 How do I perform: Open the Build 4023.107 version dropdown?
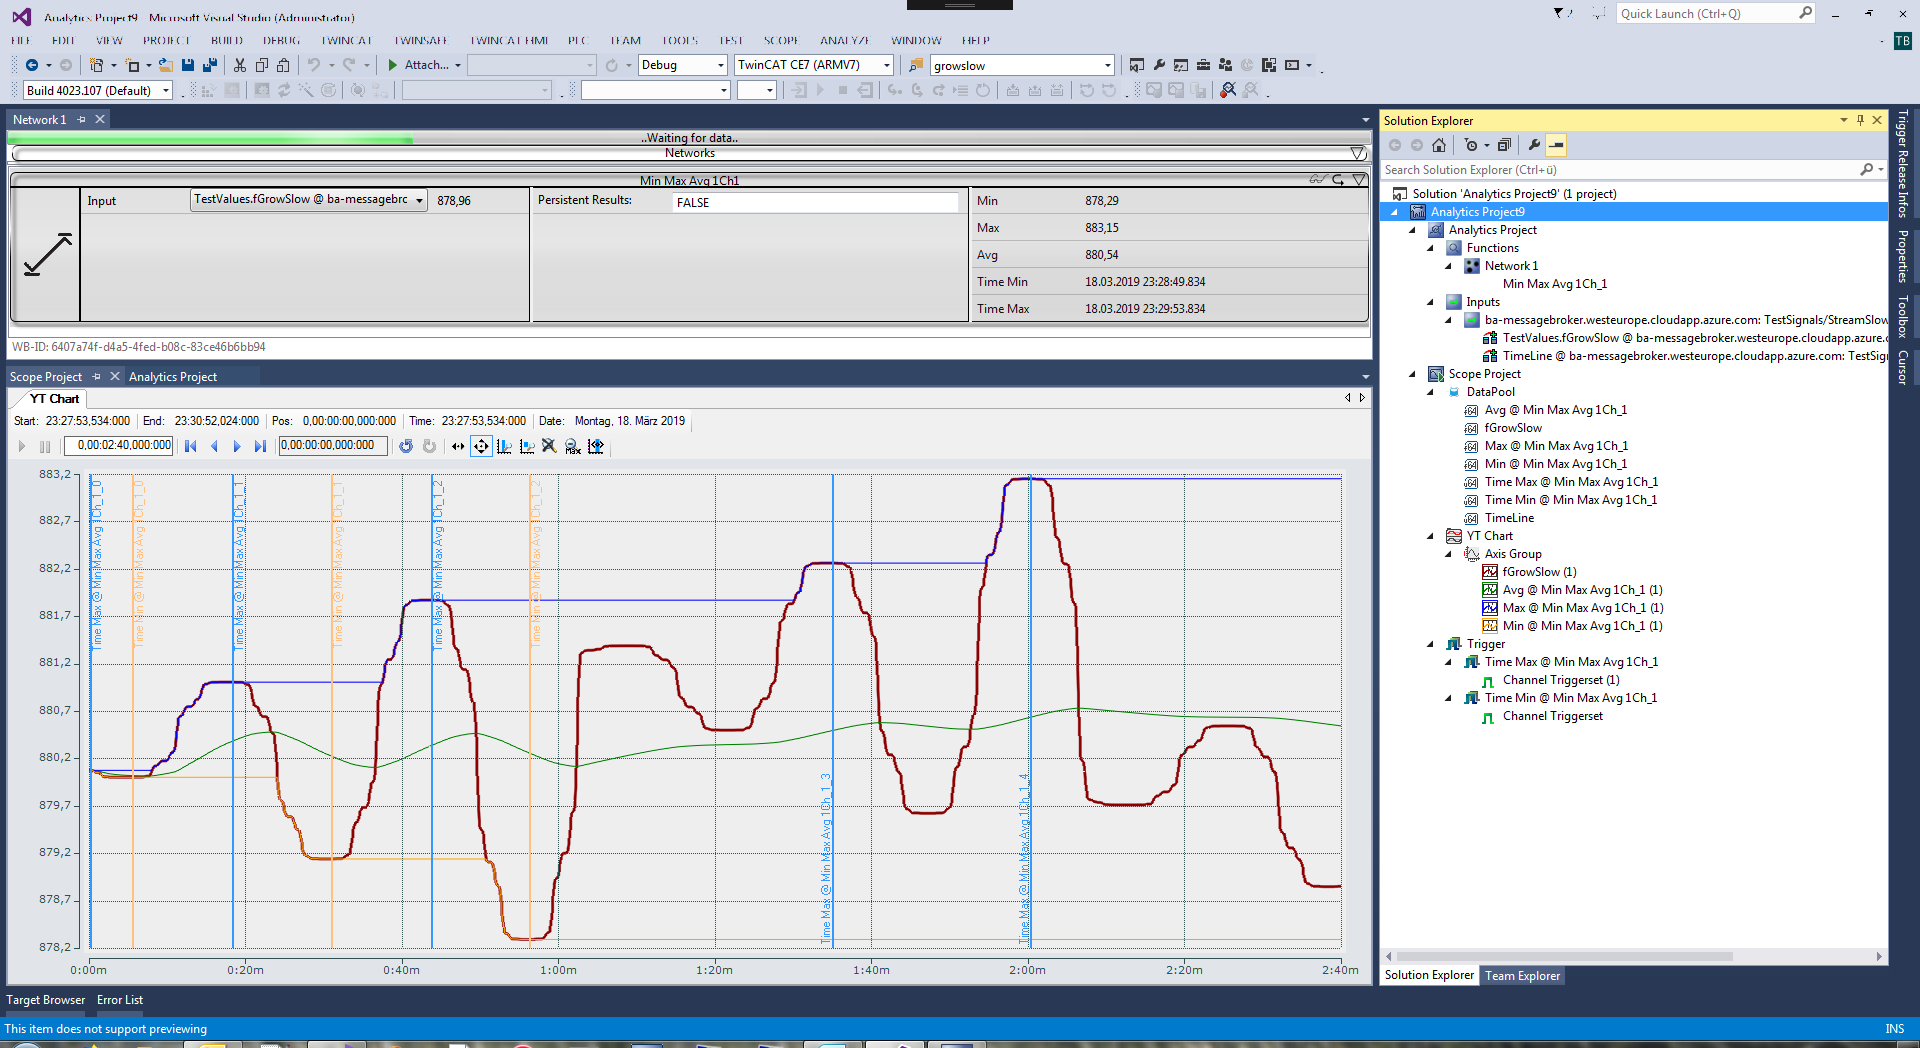click(x=166, y=90)
